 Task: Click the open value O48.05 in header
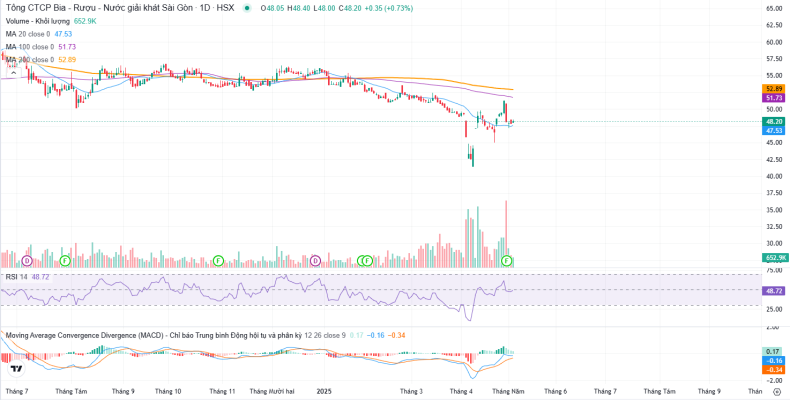click(x=273, y=8)
